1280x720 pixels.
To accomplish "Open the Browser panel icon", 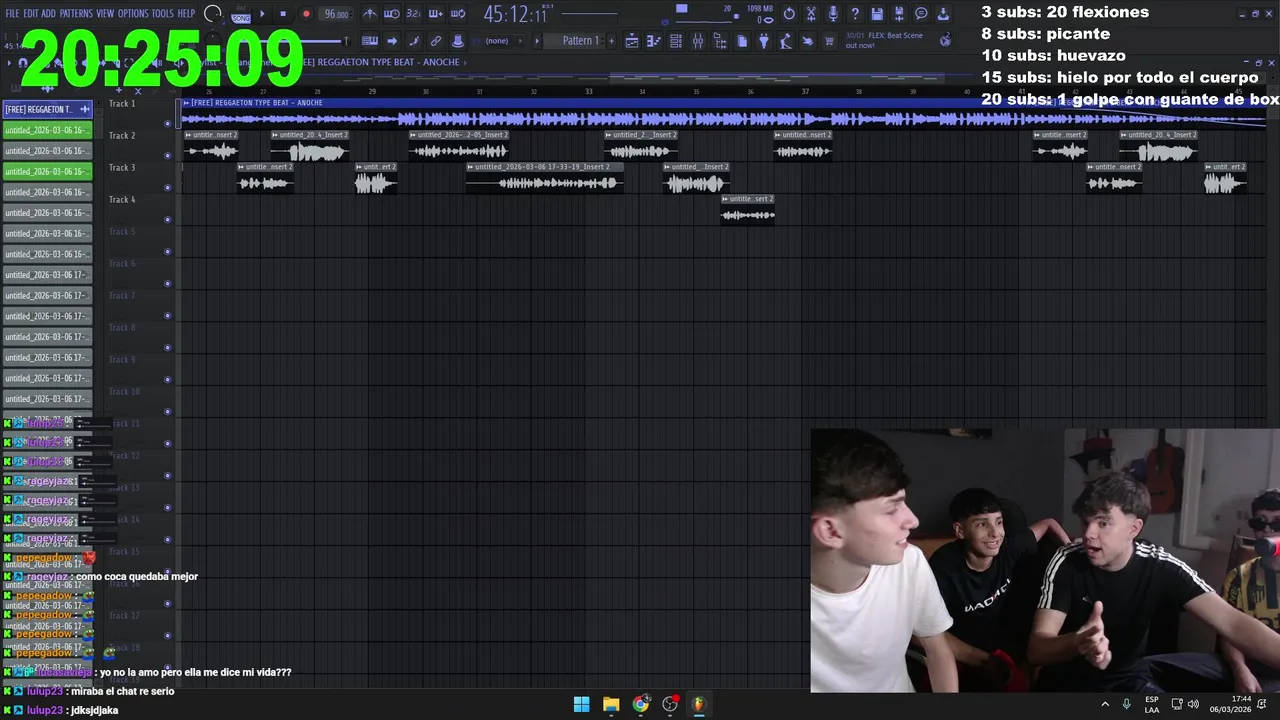I will pyautogui.click(x=720, y=41).
